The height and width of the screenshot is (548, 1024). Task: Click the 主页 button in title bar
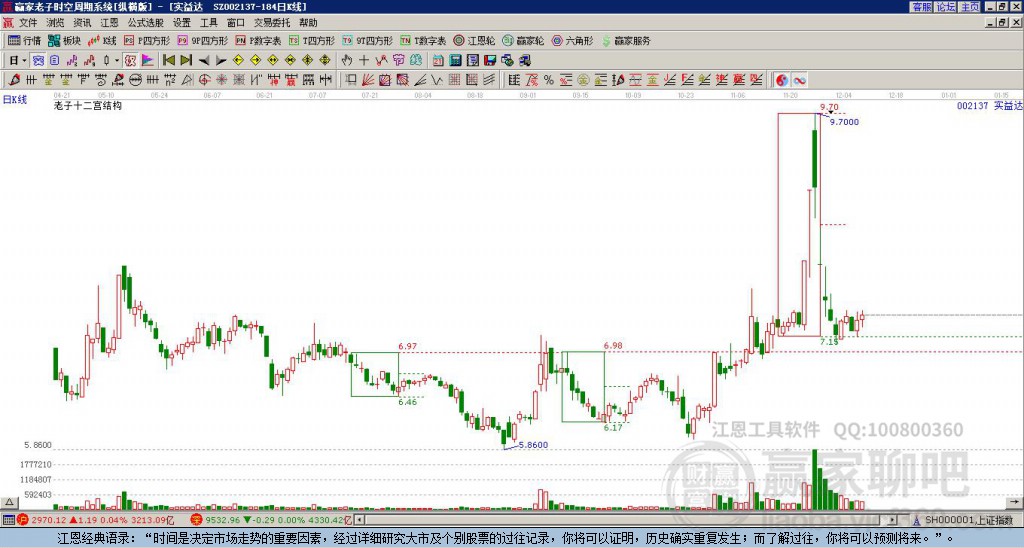969,7
